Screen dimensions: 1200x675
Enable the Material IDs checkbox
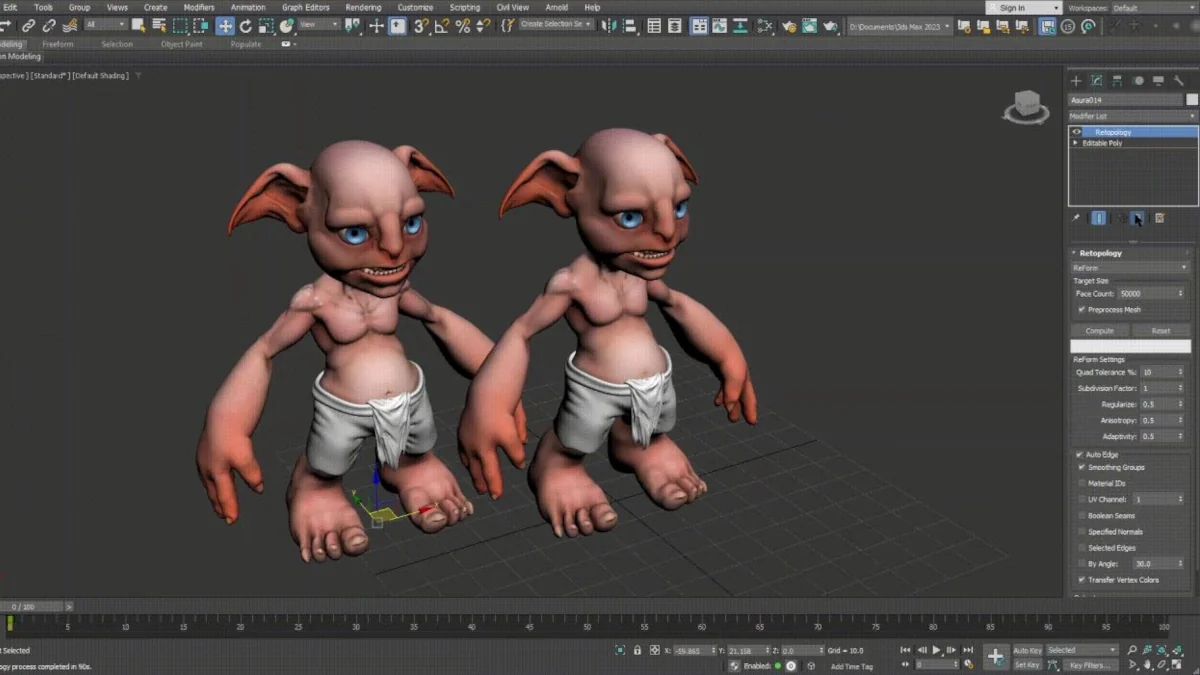(x=1081, y=483)
